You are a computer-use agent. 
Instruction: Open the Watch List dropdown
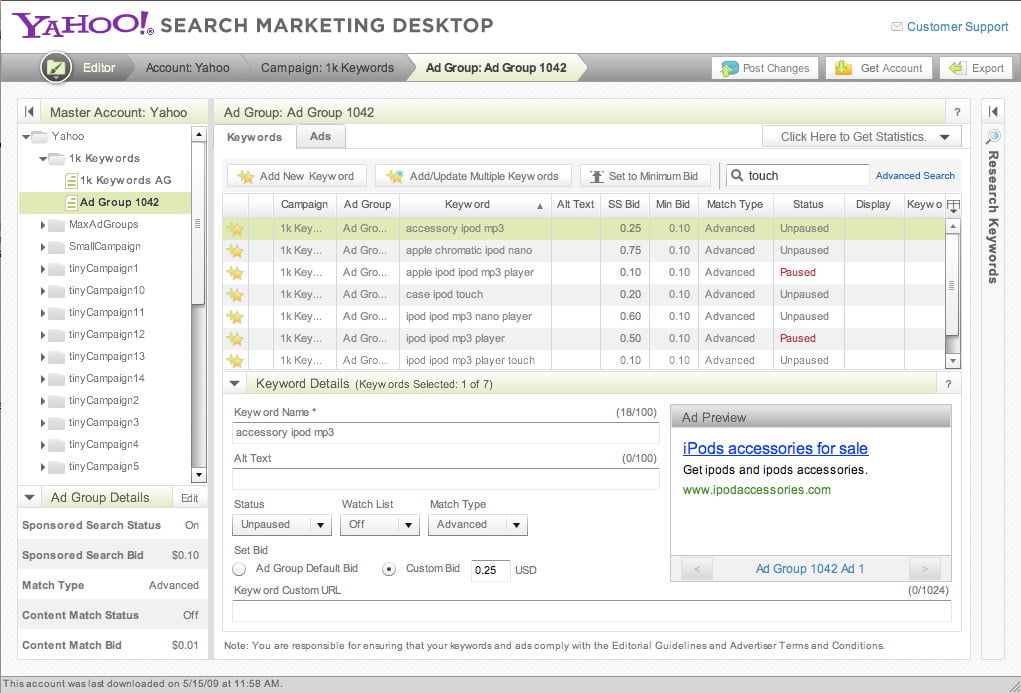coord(380,525)
